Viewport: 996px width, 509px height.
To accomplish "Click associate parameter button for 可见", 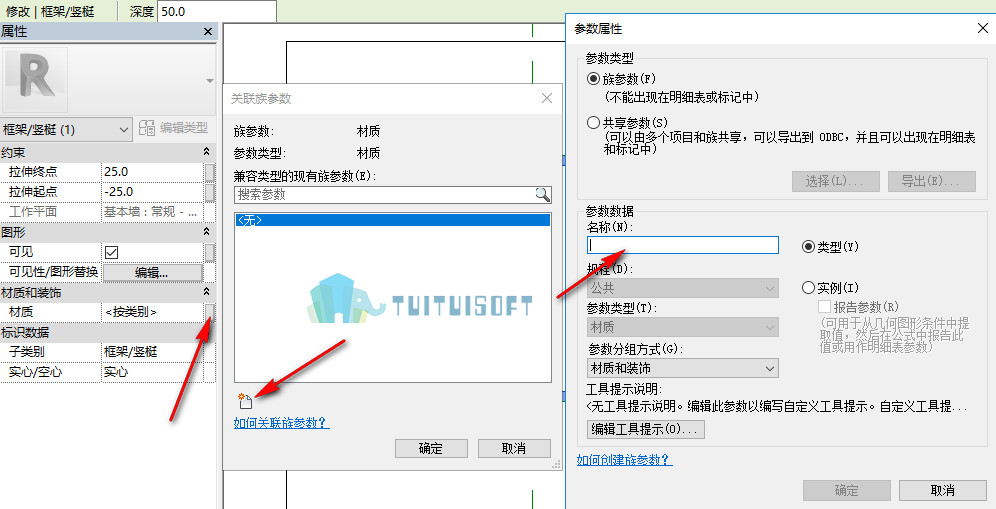I will pyautogui.click(x=210, y=252).
